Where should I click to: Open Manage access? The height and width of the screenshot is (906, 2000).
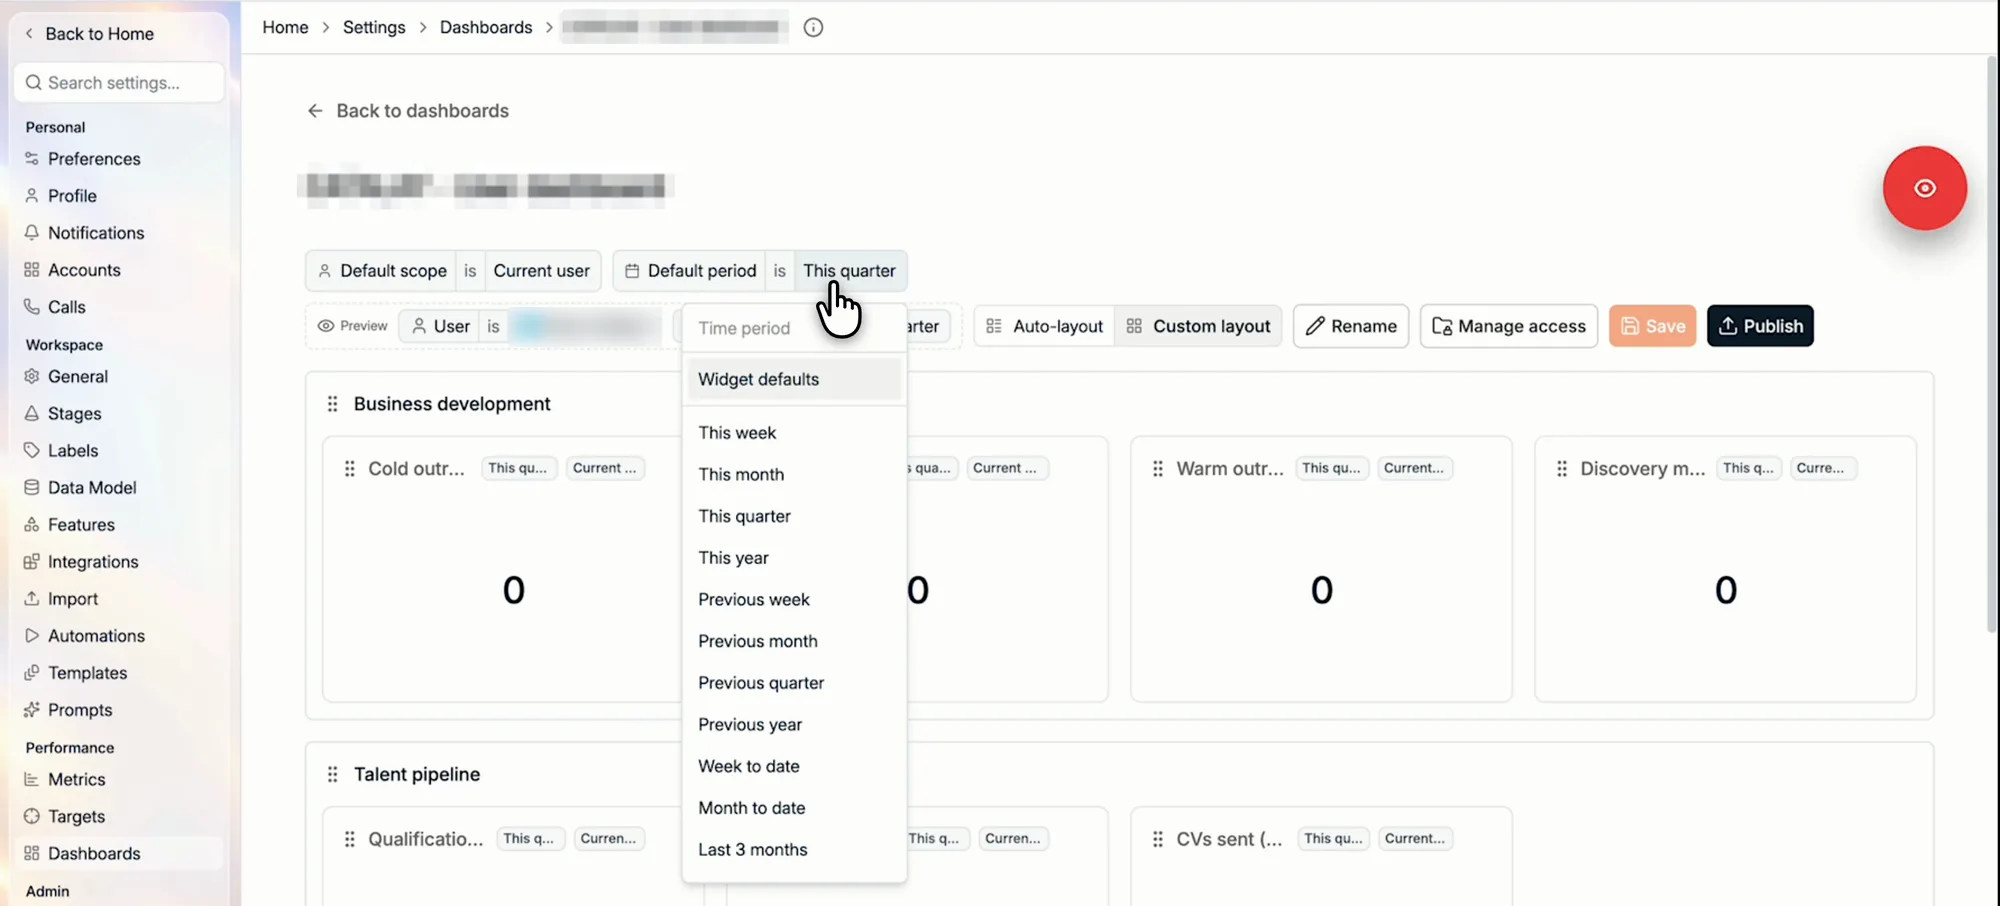[1509, 326]
